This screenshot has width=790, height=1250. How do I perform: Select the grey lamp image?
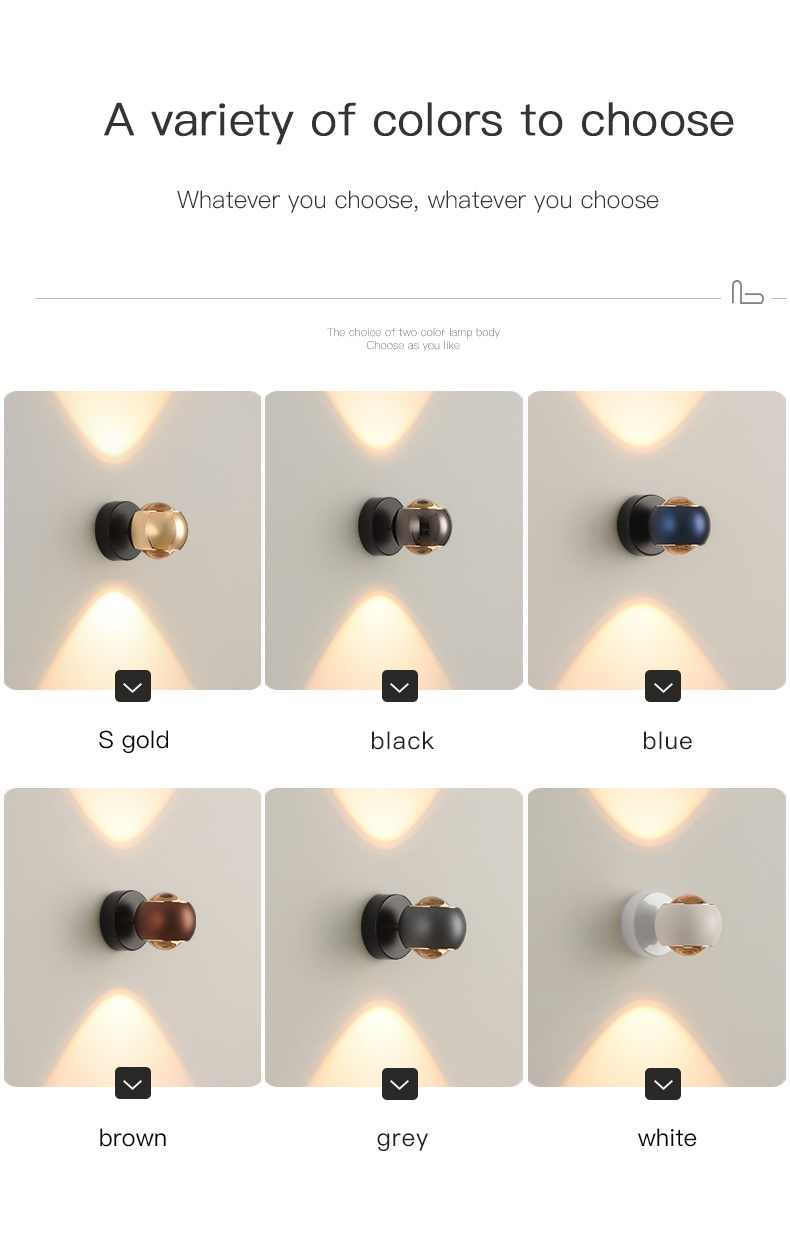(394, 937)
